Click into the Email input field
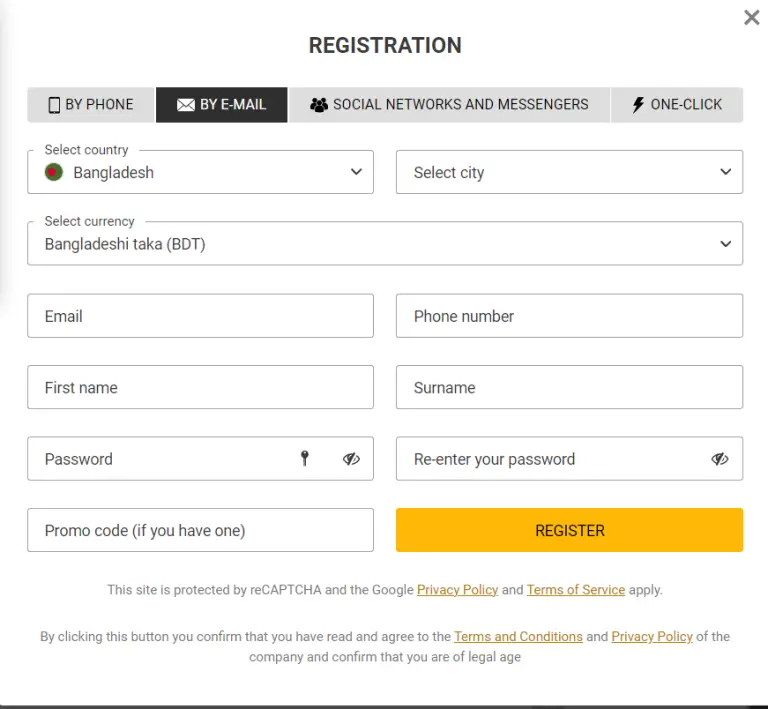The height and width of the screenshot is (709, 768). point(200,316)
